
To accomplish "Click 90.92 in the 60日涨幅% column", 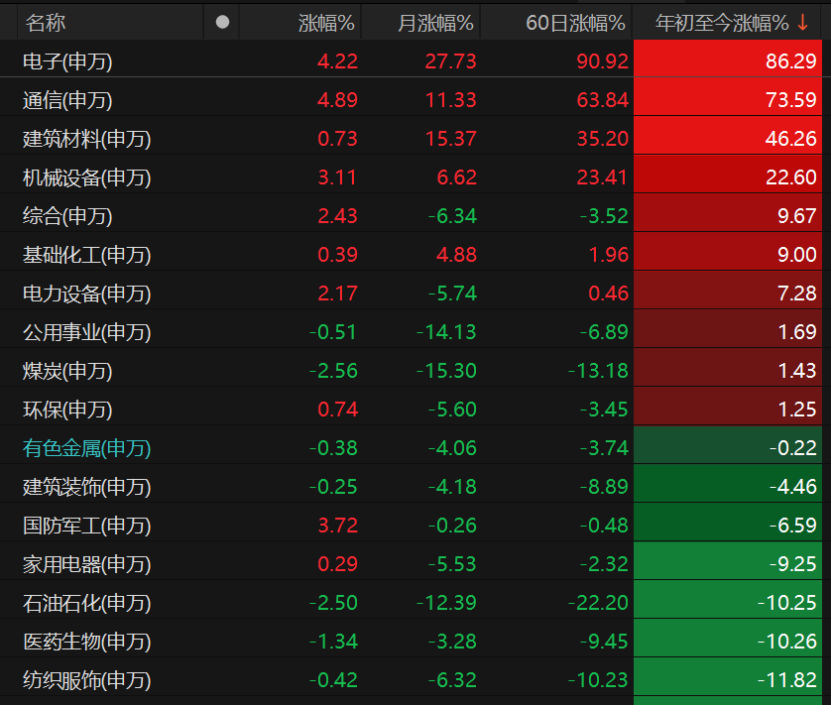I will coord(602,61).
